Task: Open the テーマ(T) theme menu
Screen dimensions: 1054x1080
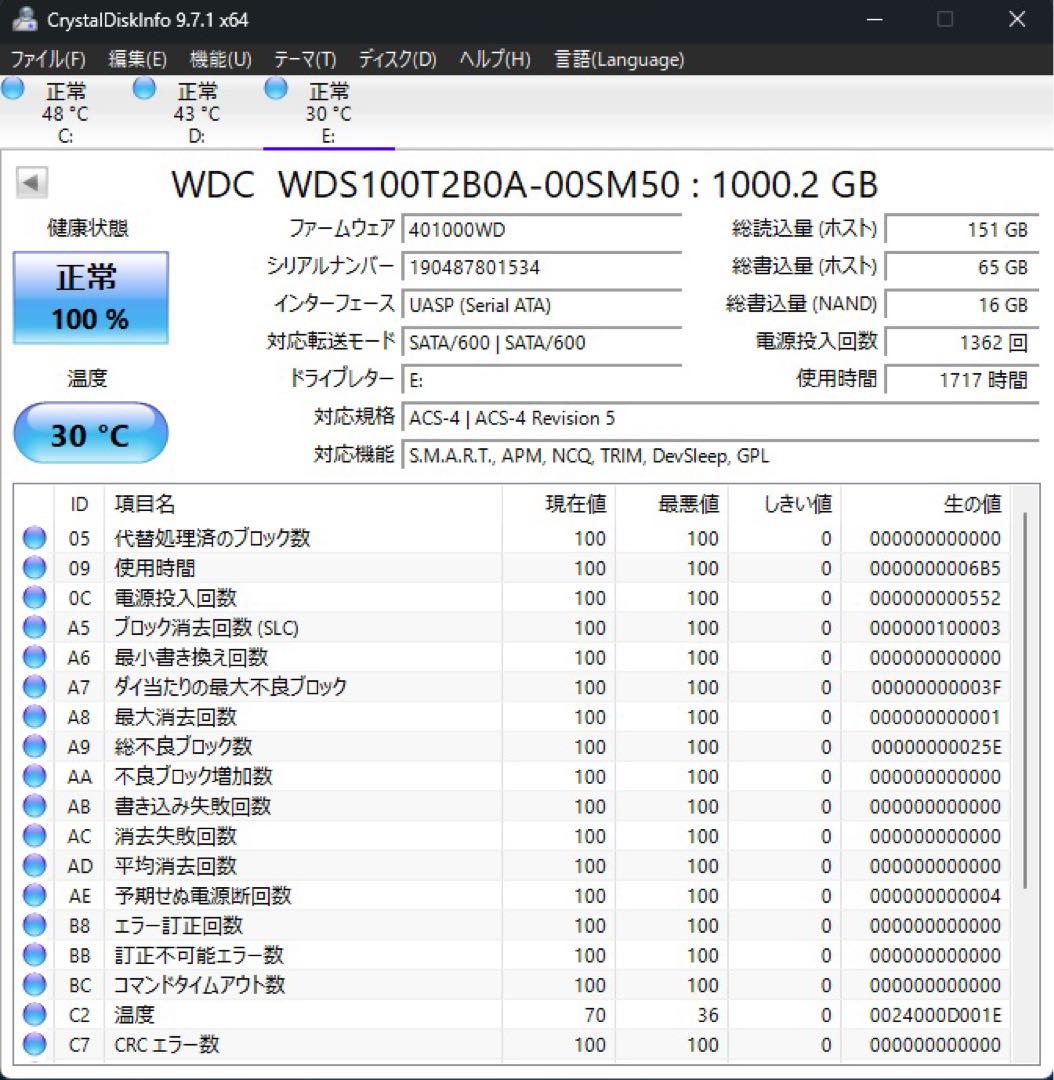Action: (x=303, y=59)
